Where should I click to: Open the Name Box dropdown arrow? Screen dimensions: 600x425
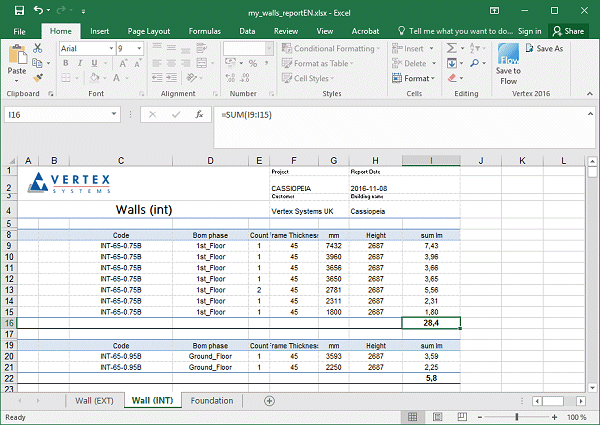click(116, 115)
